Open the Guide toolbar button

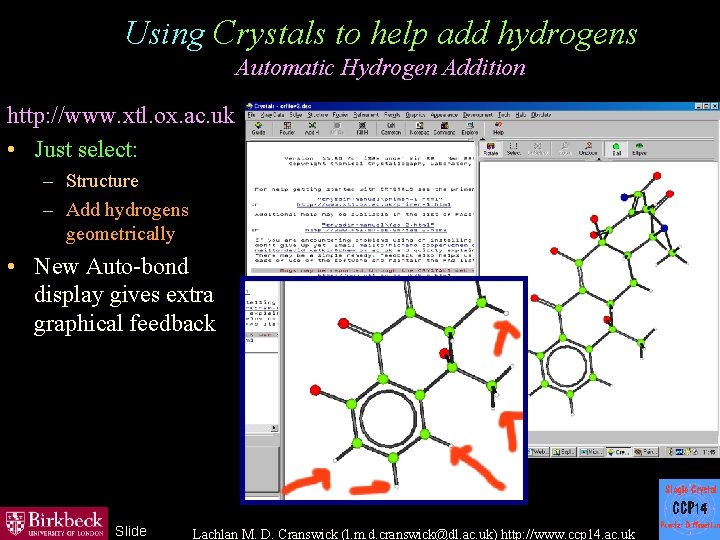tap(258, 128)
